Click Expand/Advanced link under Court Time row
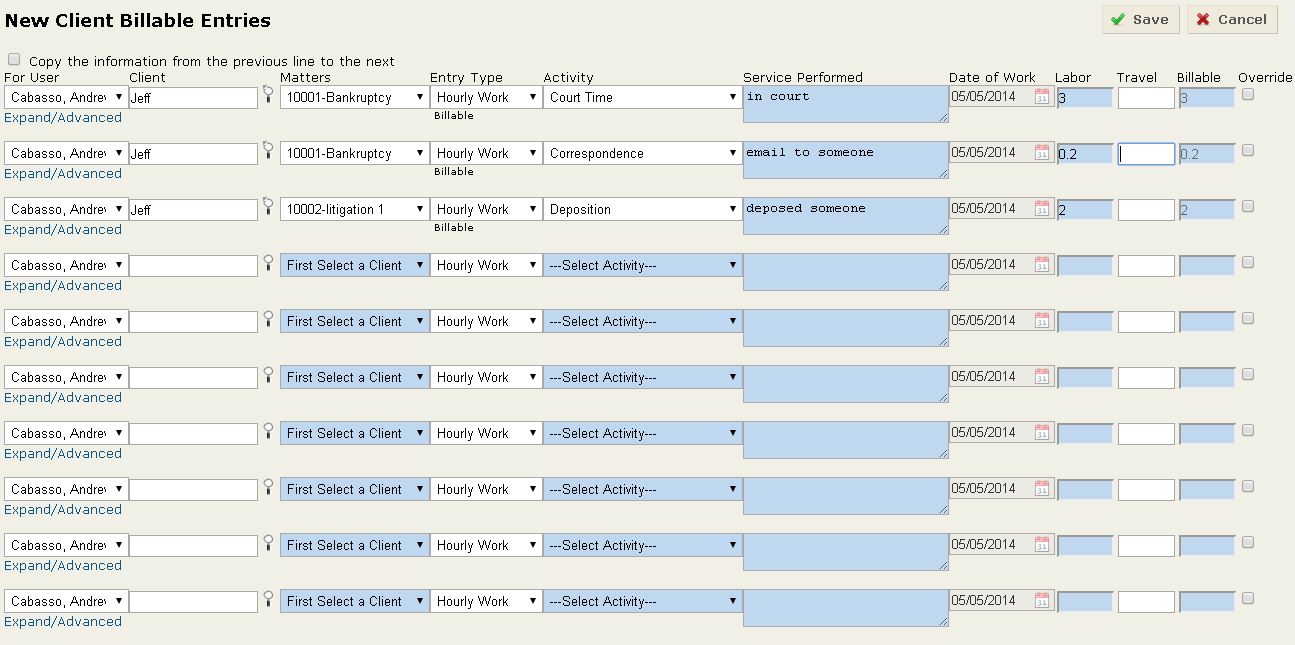Screen dimensions: 1295x645 point(63,117)
